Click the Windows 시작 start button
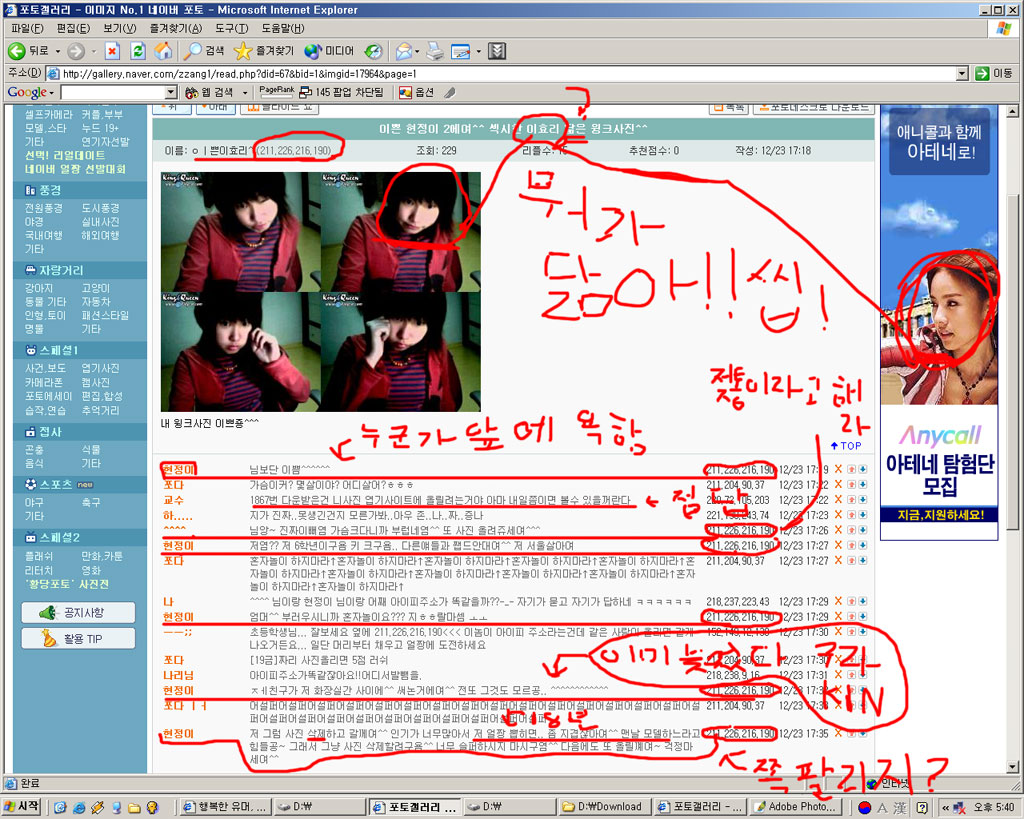1024x819 pixels. [22, 807]
